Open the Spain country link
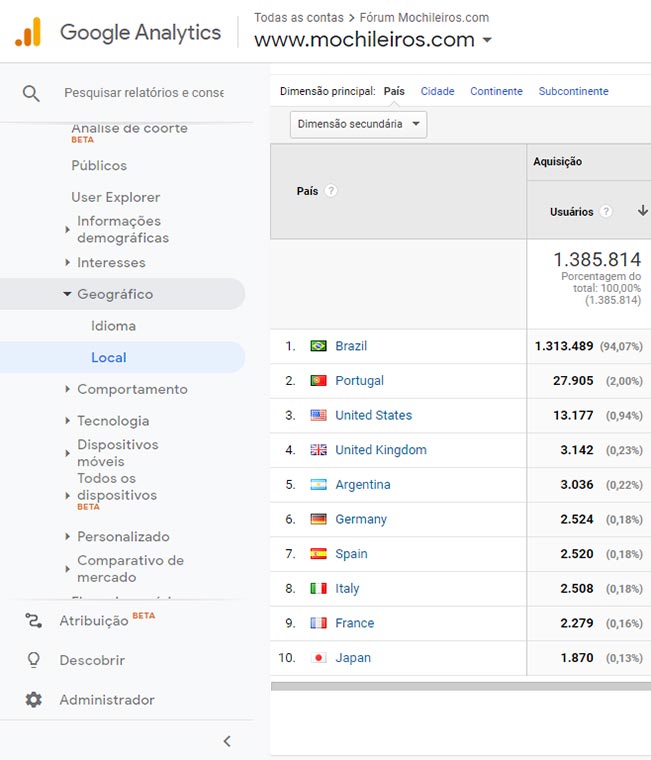The image size is (651, 760). click(351, 554)
